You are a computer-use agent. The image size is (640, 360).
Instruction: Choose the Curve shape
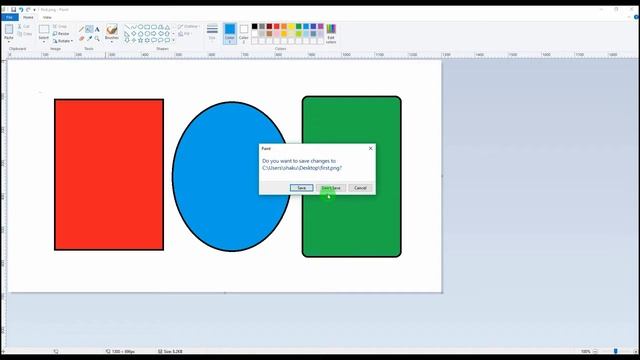tap(134, 27)
